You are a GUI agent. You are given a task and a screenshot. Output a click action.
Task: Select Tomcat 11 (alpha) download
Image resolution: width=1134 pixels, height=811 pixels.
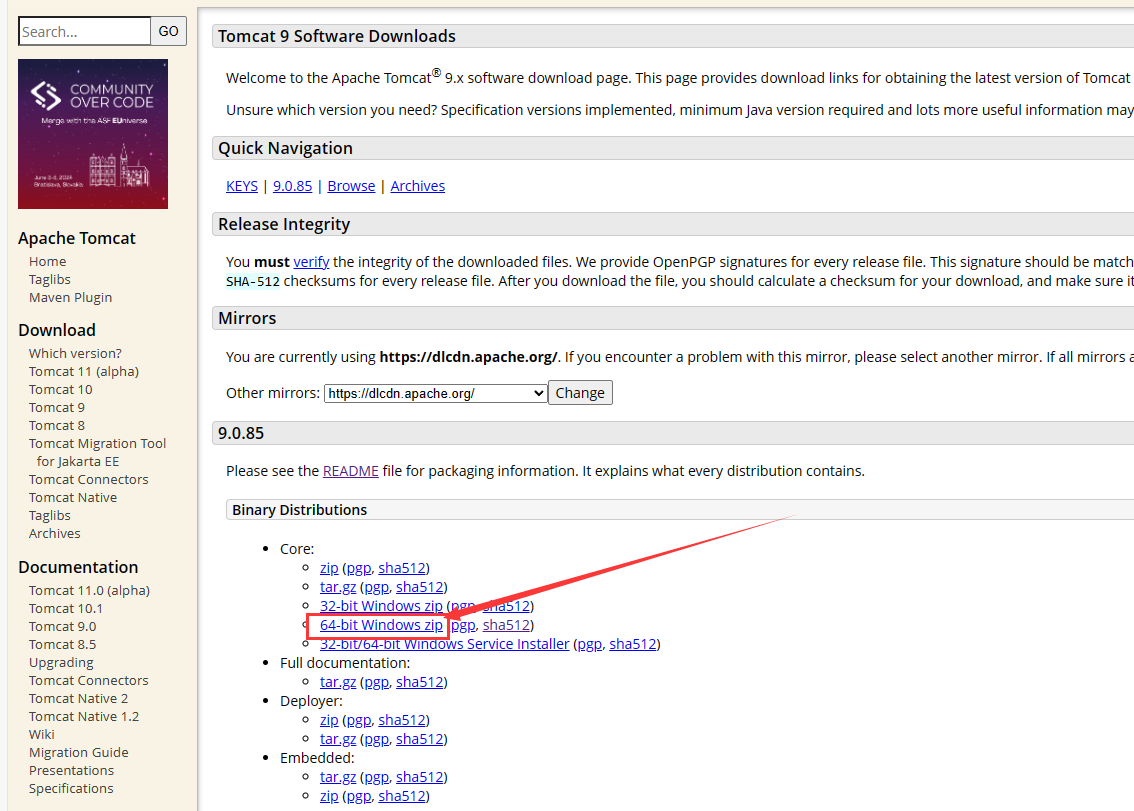click(x=84, y=371)
